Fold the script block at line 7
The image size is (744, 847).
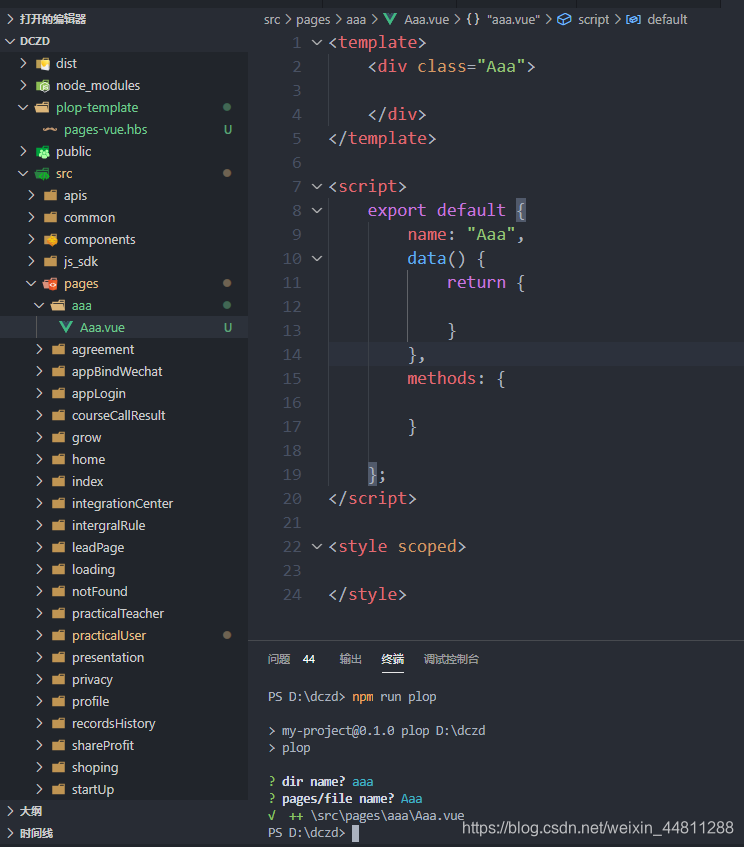coord(317,186)
